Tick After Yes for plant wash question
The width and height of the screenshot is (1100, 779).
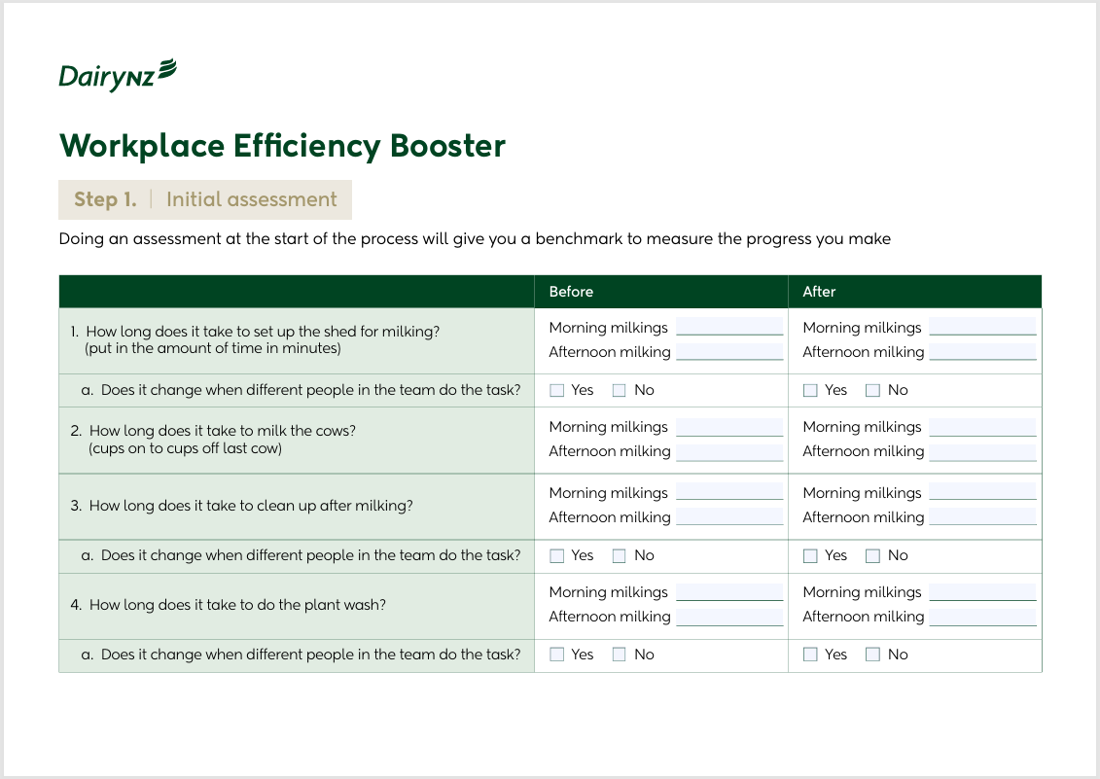click(810, 654)
